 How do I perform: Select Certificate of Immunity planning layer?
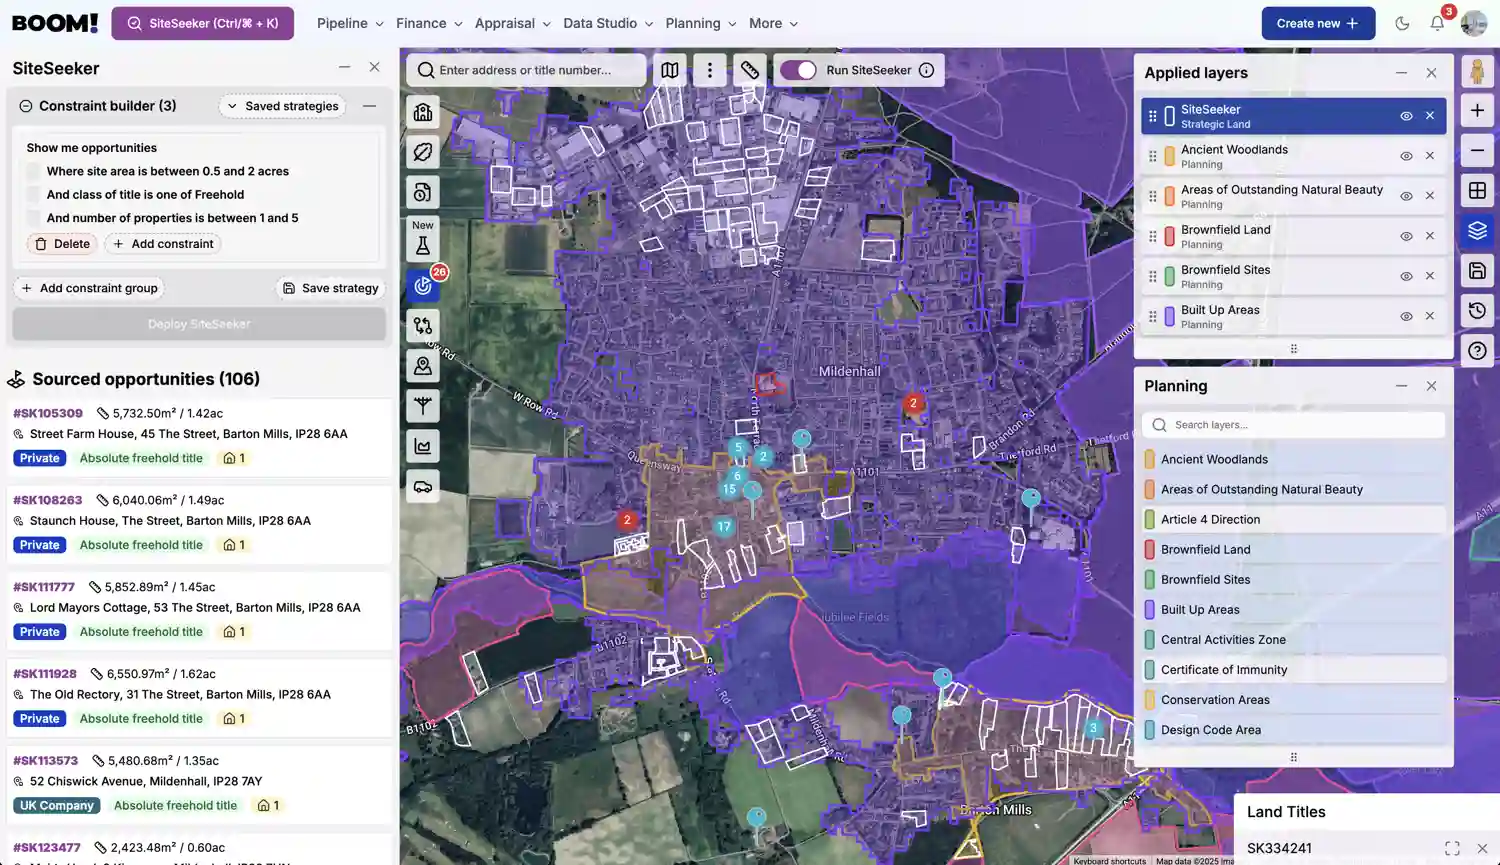1294,670
